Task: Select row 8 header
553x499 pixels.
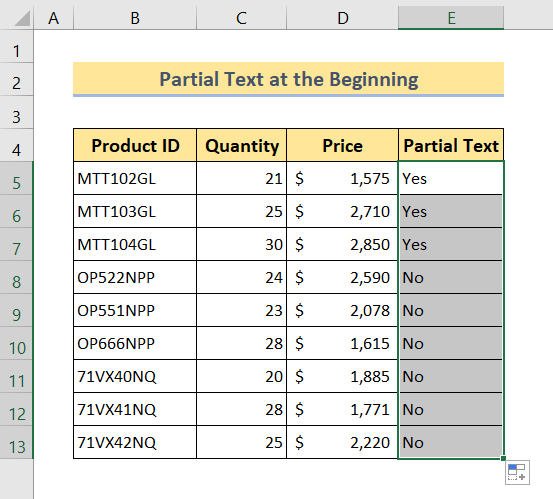Action: pyautogui.click(x=17, y=278)
